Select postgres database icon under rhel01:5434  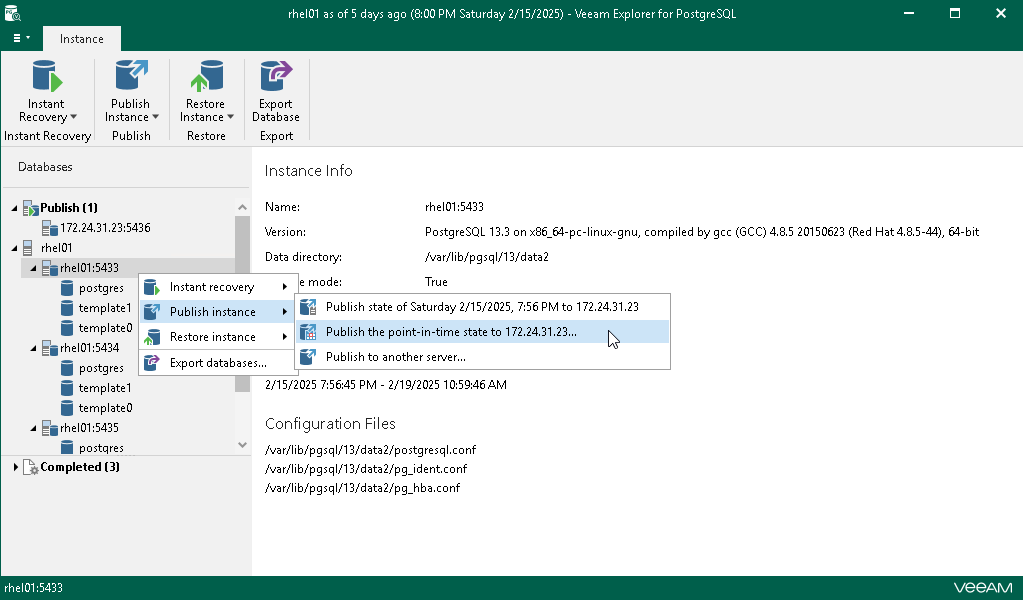coord(67,368)
